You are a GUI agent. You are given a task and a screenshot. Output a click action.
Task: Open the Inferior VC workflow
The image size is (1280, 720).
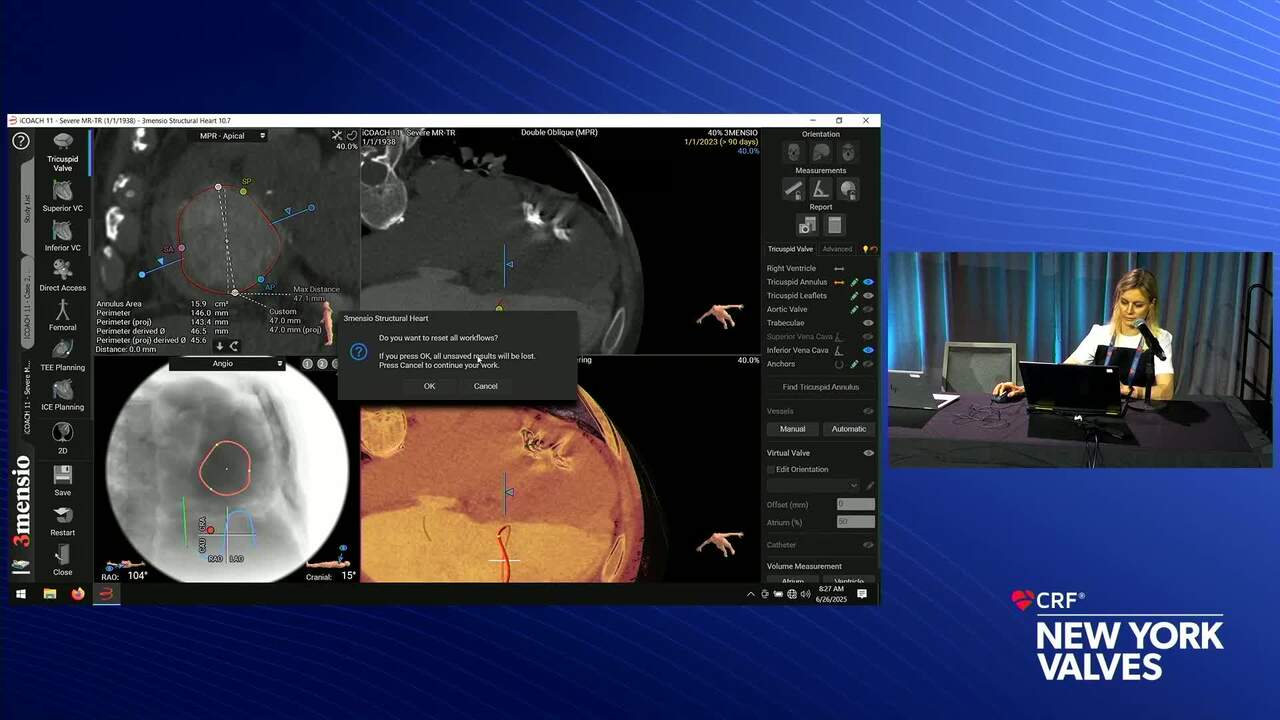click(62, 236)
